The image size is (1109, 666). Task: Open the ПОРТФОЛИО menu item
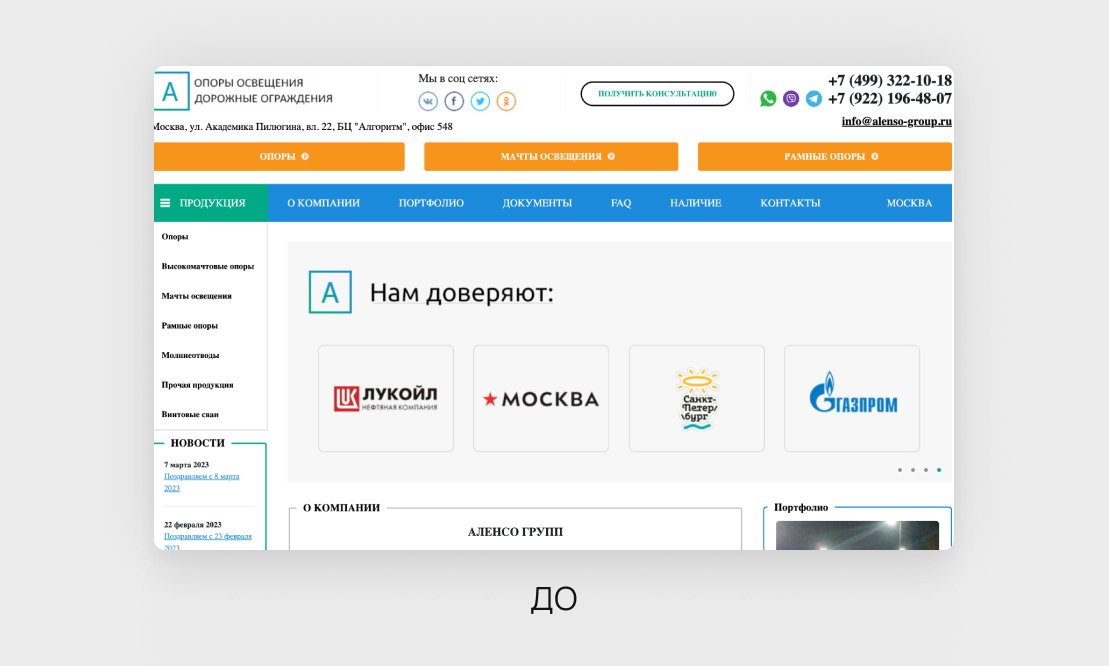coord(431,203)
